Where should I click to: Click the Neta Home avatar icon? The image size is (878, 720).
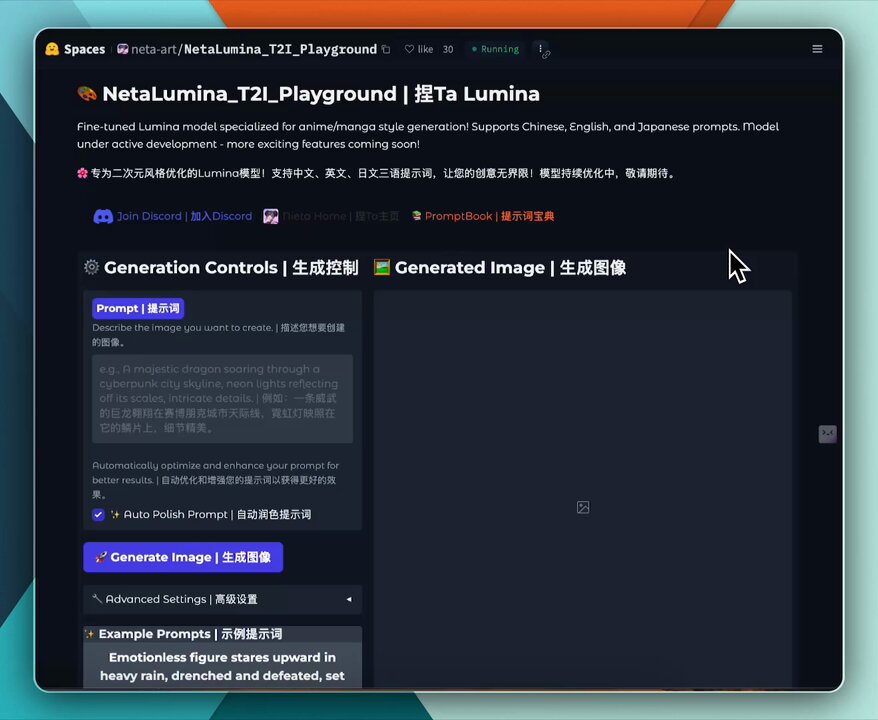coord(271,216)
